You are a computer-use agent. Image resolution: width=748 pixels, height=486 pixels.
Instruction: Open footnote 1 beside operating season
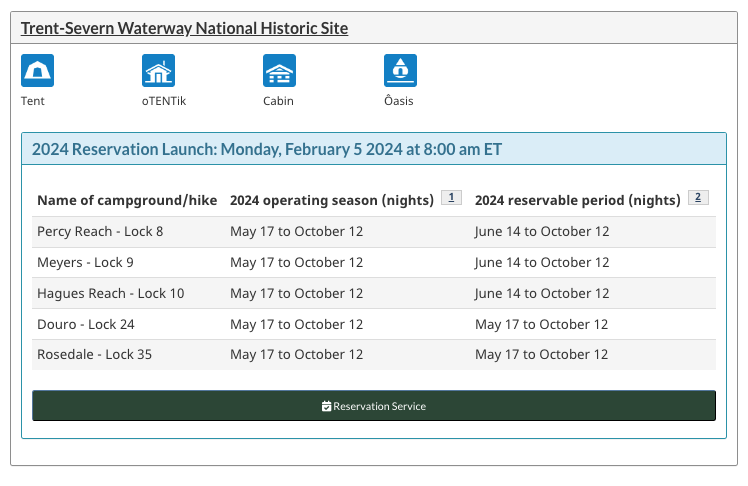point(451,198)
